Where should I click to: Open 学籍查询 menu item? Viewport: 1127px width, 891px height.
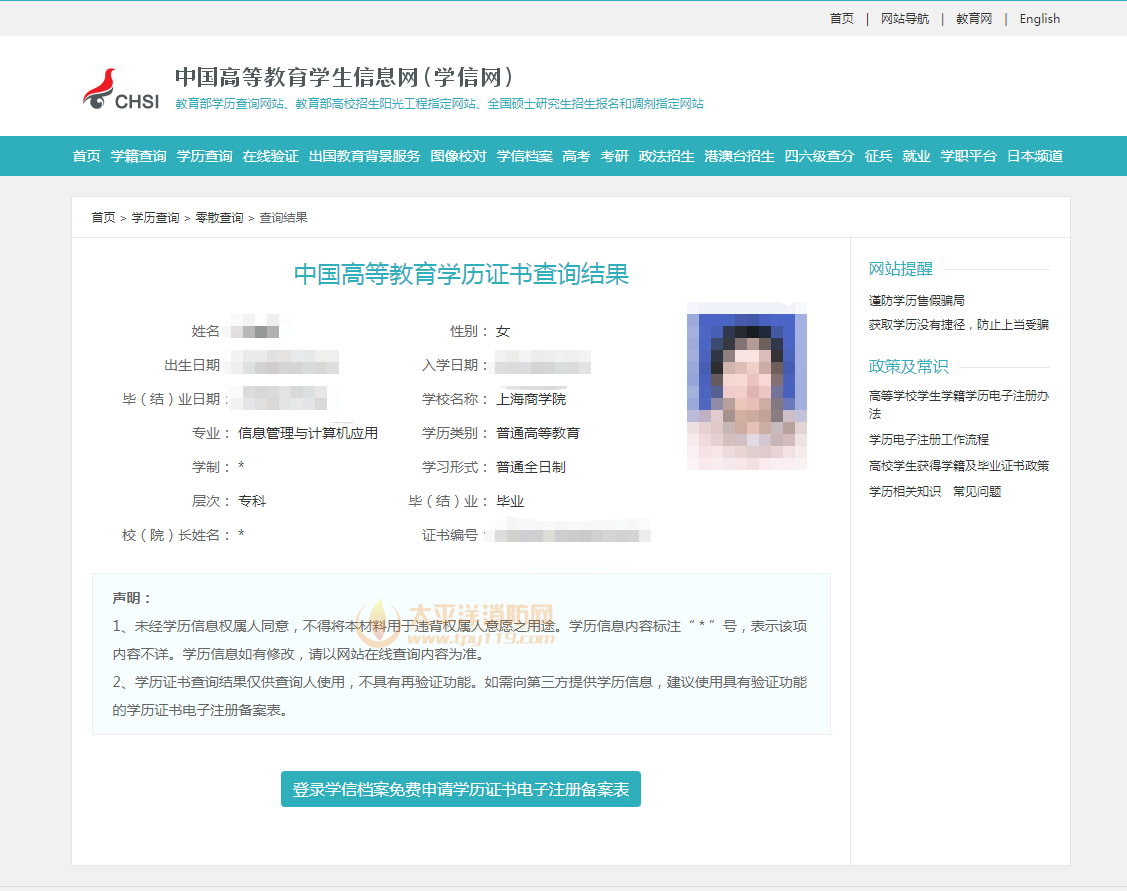coord(139,156)
